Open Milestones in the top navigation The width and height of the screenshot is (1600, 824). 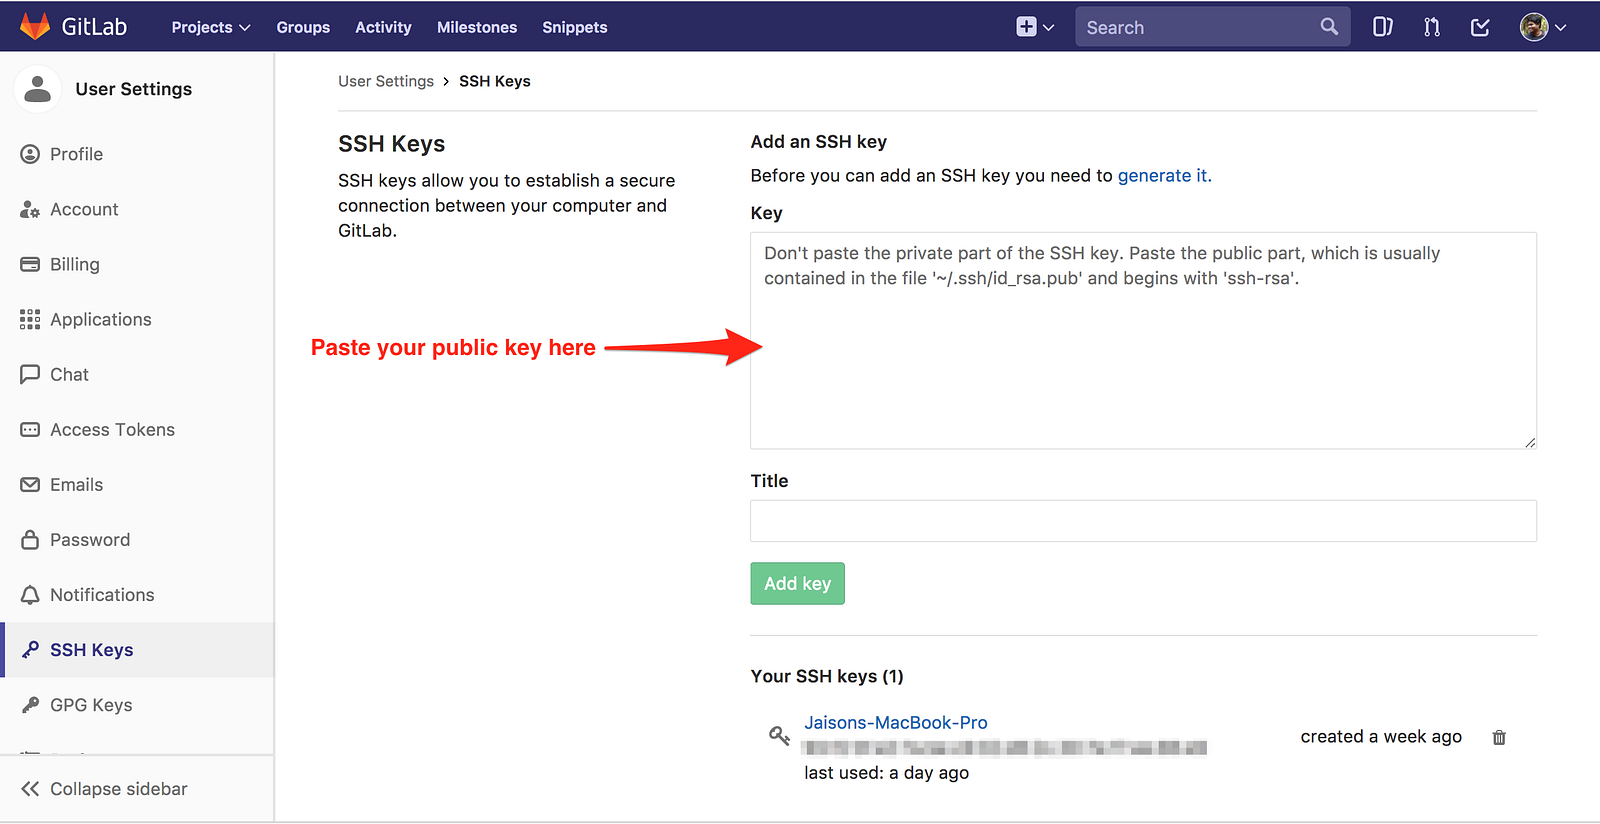[x=477, y=27]
